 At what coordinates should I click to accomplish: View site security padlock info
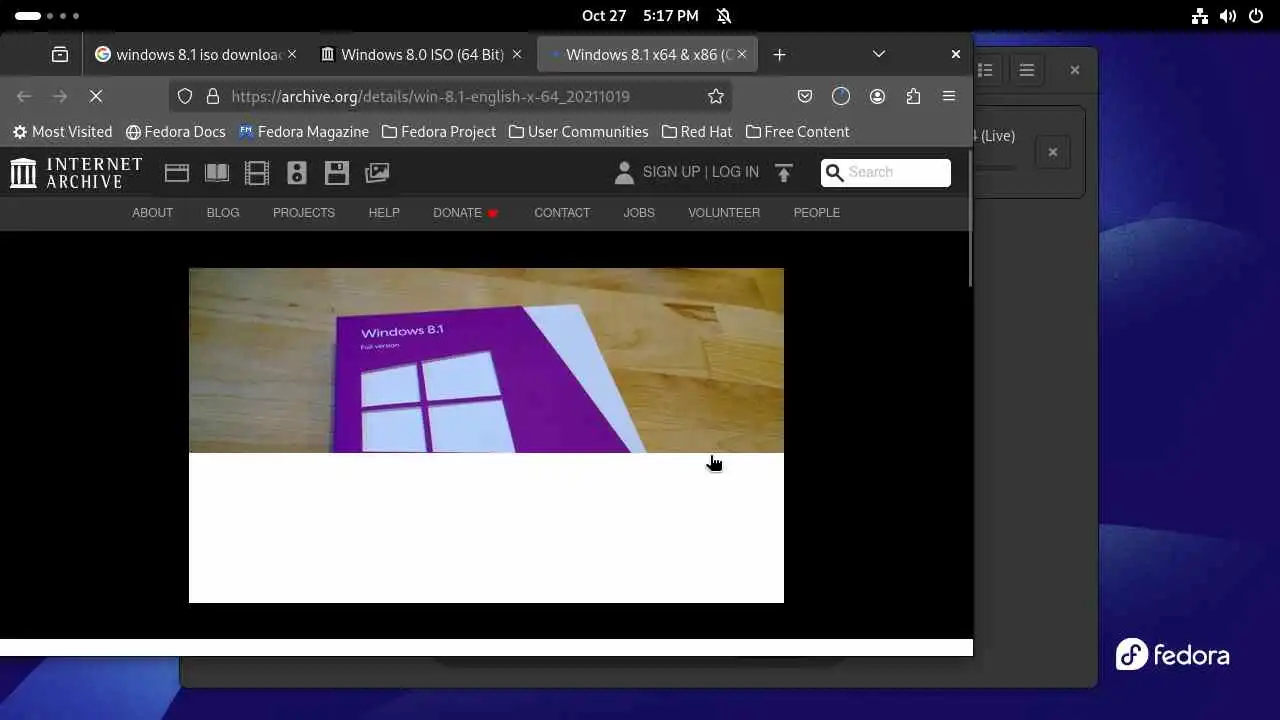click(x=212, y=96)
